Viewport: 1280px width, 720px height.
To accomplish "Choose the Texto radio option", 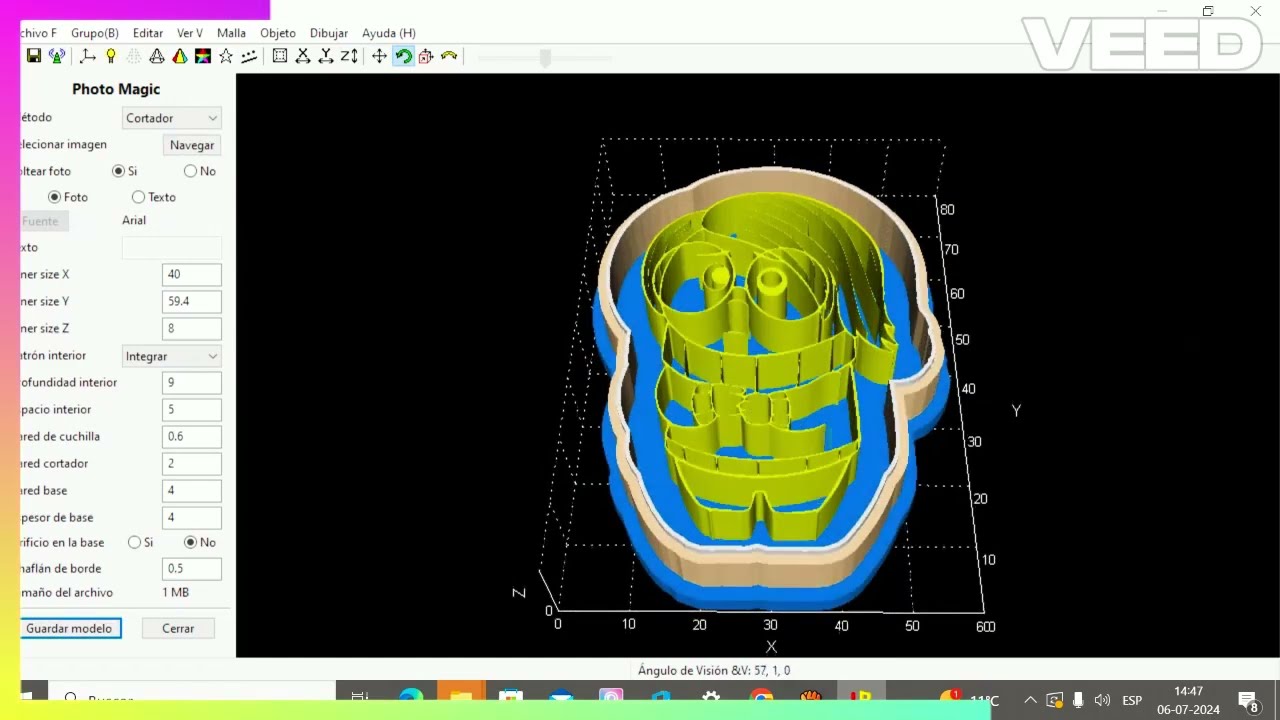I will (138, 197).
